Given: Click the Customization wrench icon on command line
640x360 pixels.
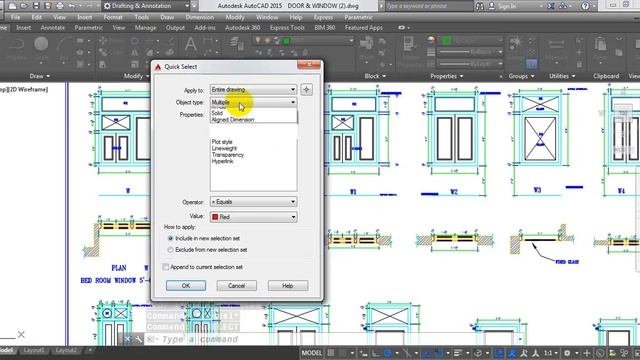Looking at the screenshot, I should pos(139,339).
